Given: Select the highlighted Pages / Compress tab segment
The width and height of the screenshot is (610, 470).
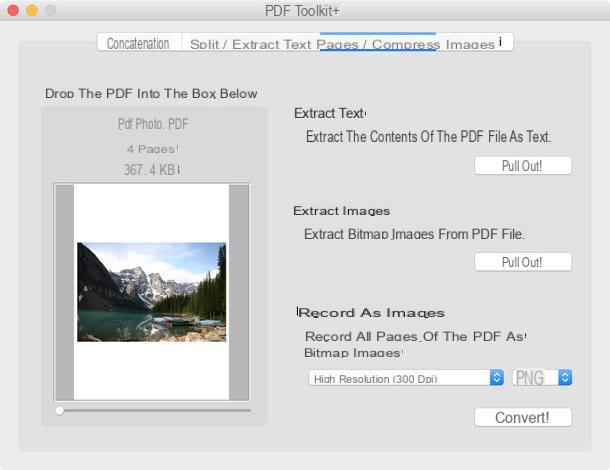Looking at the screenshot, I should pyautogui.click(x=378, y=43).
